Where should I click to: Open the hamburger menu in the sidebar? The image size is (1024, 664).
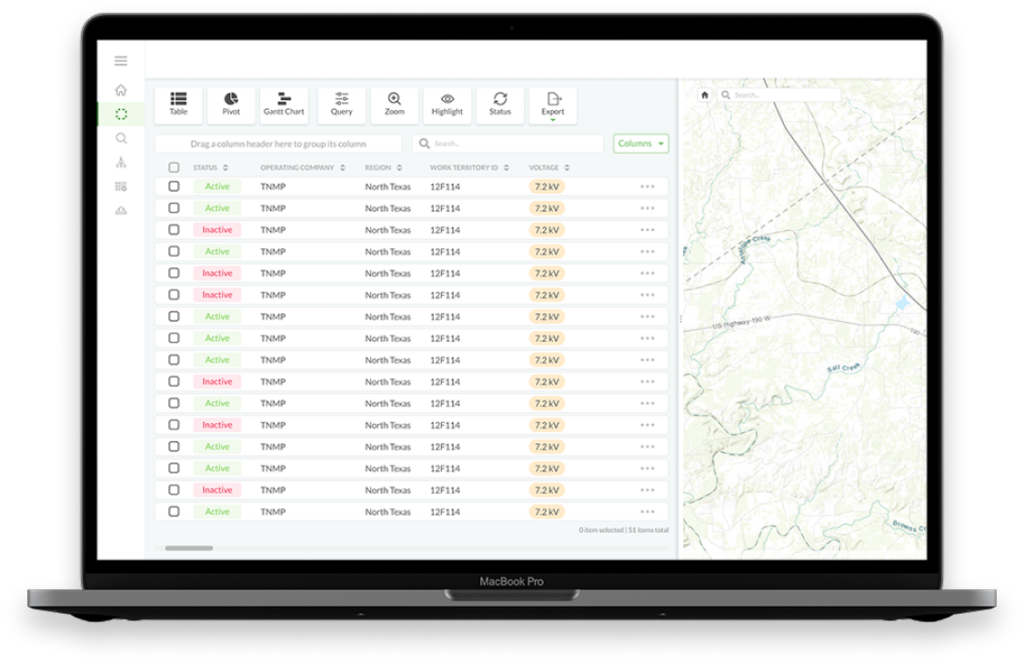click(x=121, y=61)
